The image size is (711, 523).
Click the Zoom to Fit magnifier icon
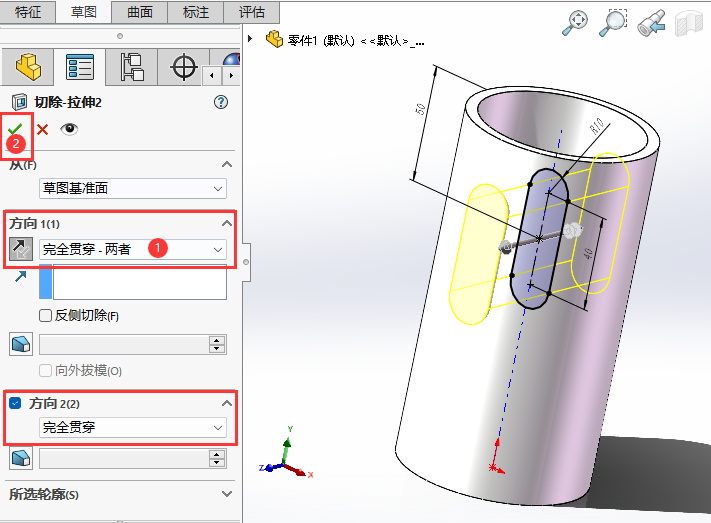pos(577,23)
